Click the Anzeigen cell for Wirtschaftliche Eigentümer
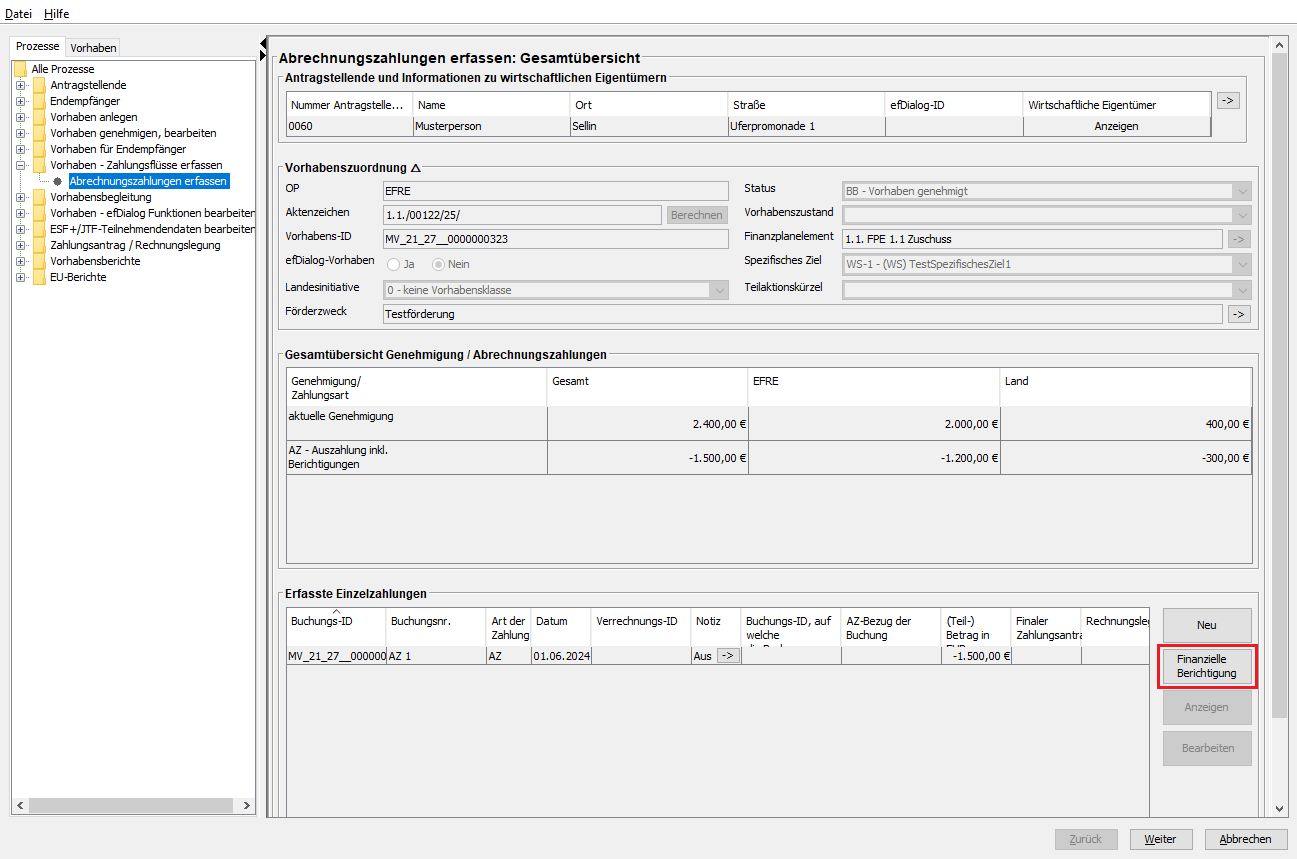Screen dimensions: 1297x859 (1116, 126)
